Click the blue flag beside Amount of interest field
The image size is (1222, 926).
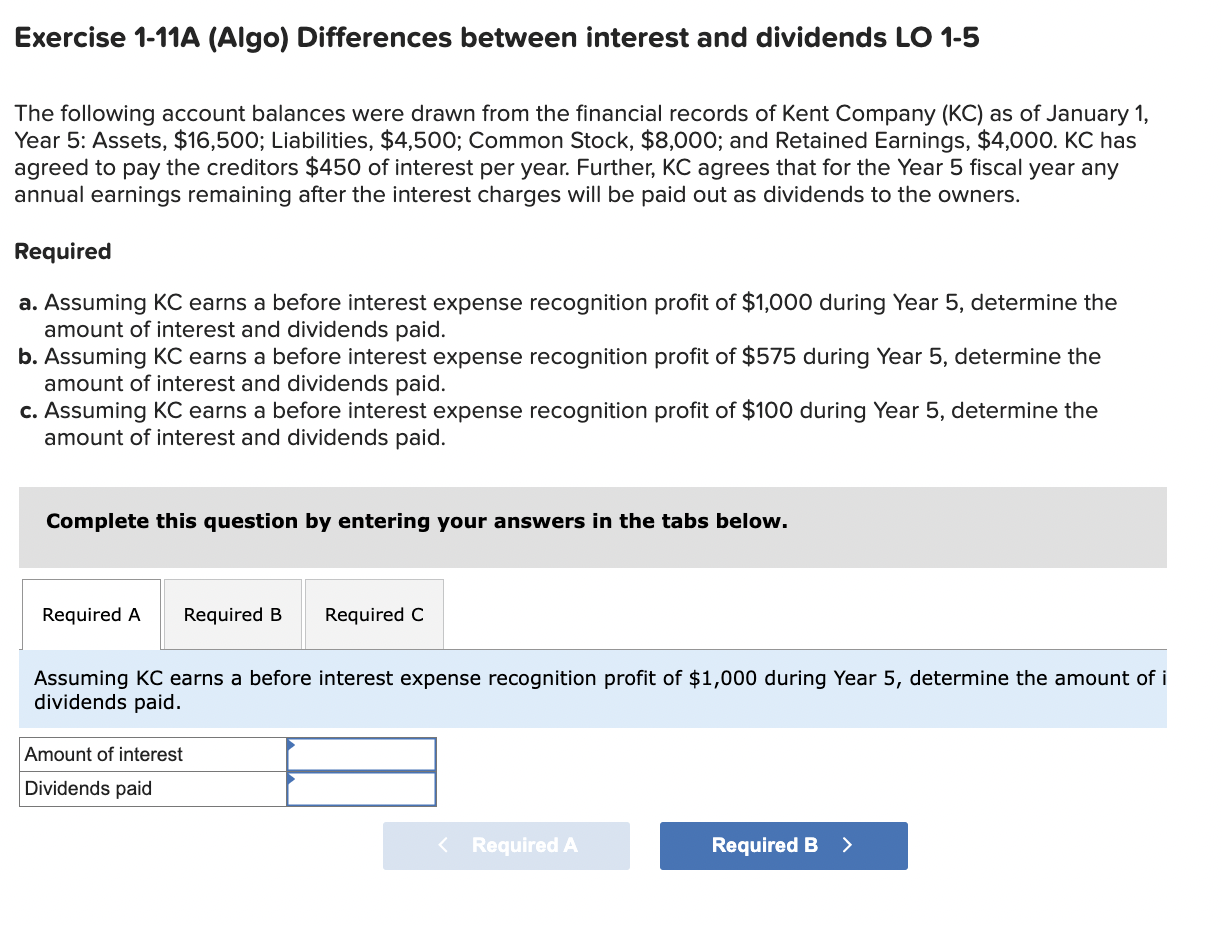pyautogui.click(x=291, y=747)
